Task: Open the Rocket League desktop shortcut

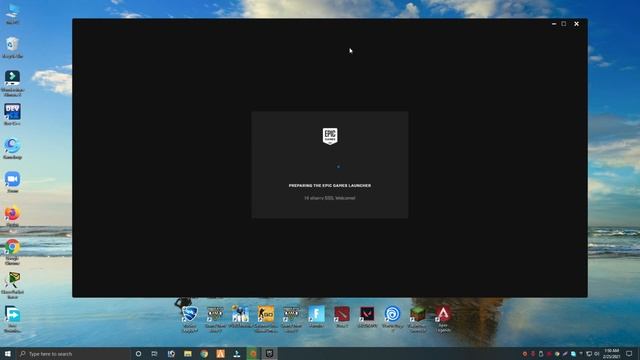Action: click(x=190, y=319)
